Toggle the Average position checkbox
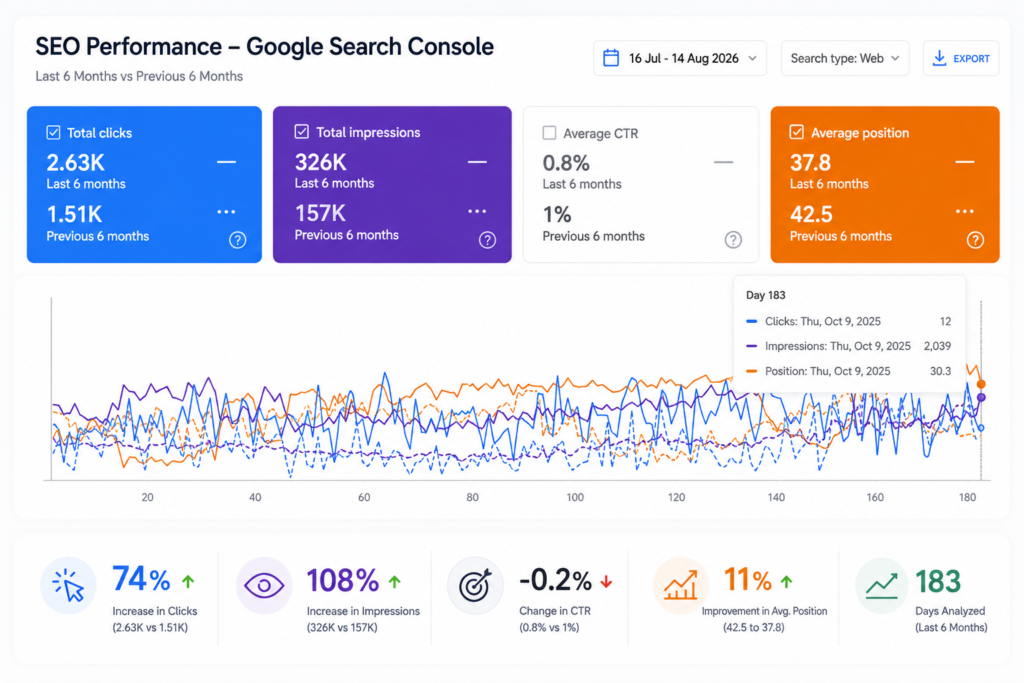Viewport: 1024px width, 683px height. click(x=797, y=133)
